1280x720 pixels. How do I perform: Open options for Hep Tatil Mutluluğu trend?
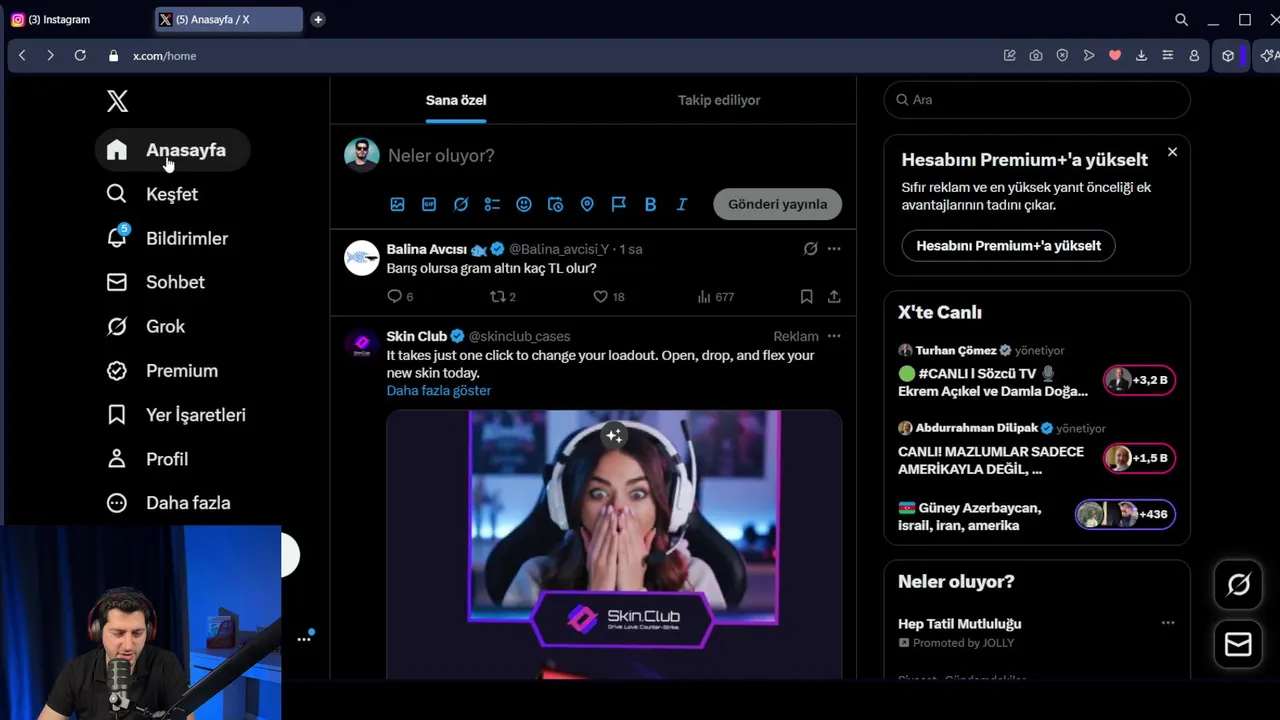click(x=1167, y=623)
